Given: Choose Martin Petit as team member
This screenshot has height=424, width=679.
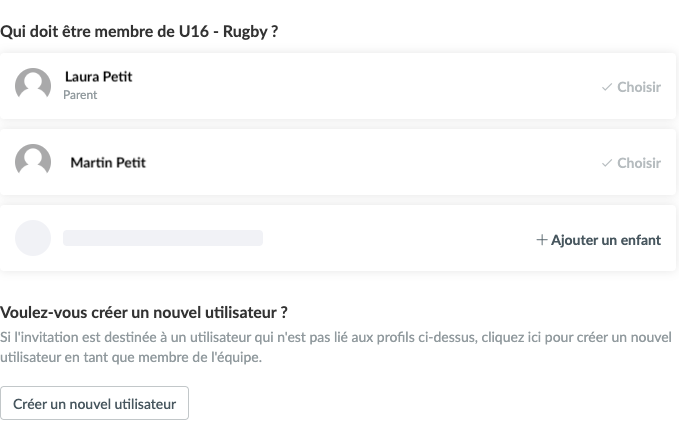Looking at the screenshot, I should pos(631,163).
